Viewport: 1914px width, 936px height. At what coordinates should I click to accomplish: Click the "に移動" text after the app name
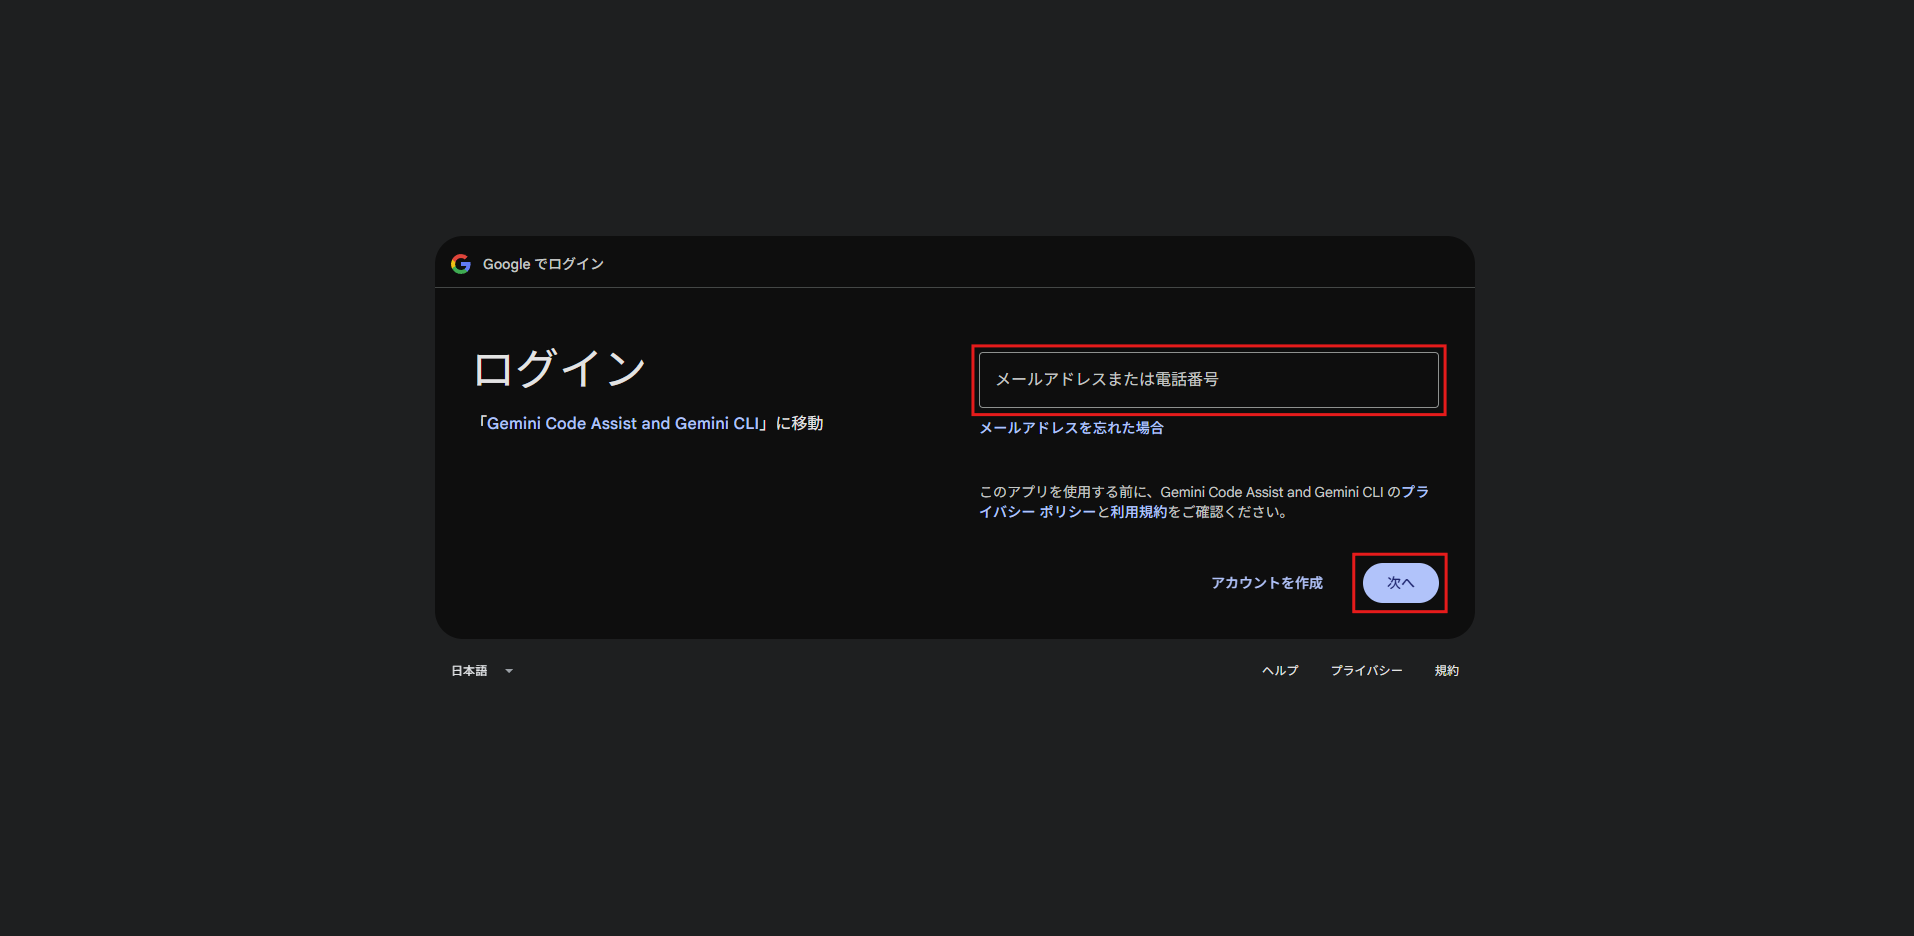(799, 424)
